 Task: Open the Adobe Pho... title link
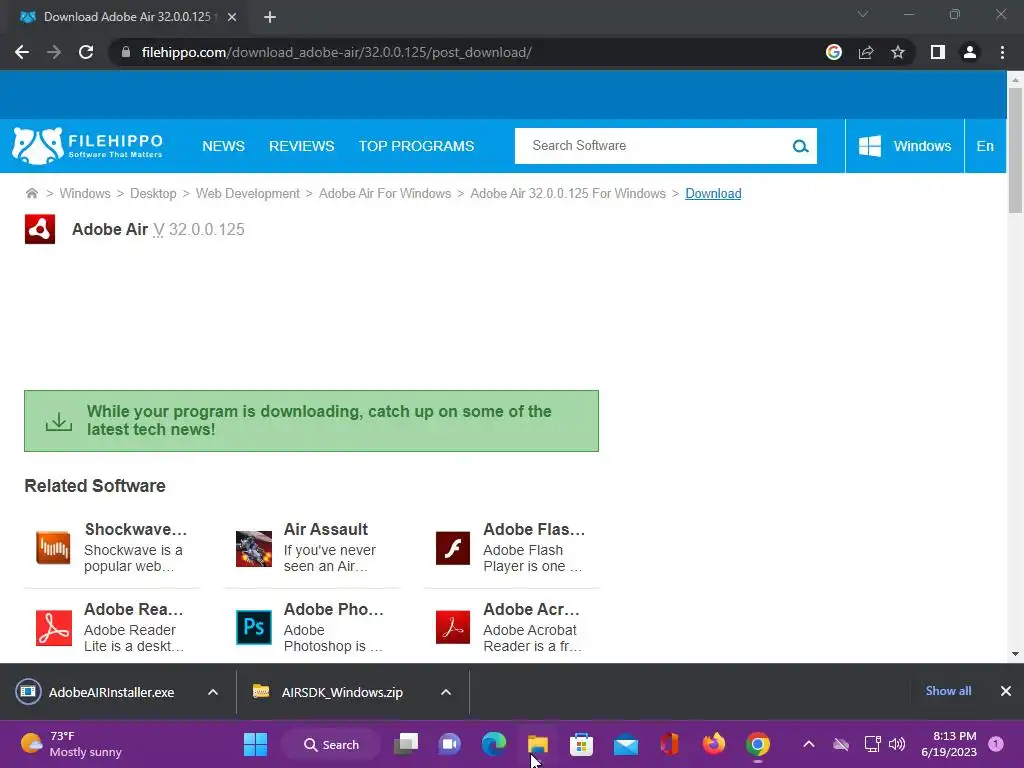[x=334, y=609]
